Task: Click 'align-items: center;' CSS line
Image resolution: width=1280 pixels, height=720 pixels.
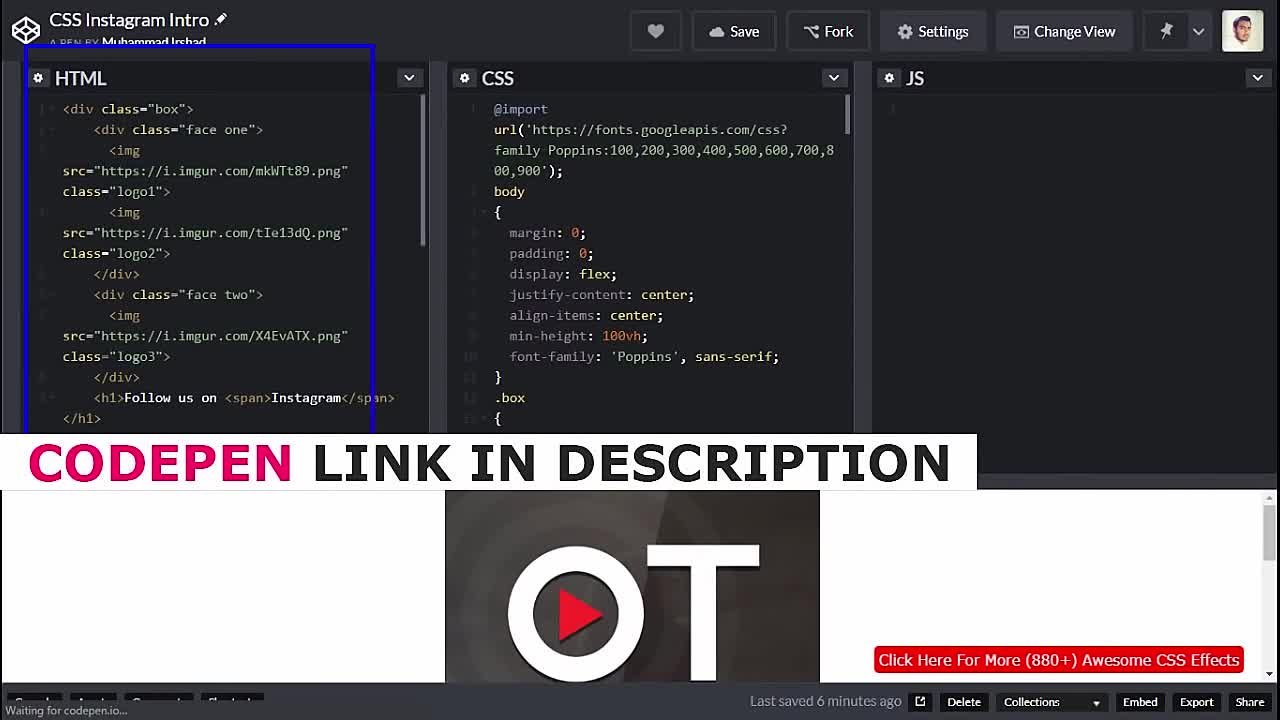Action: pos(586,315)
